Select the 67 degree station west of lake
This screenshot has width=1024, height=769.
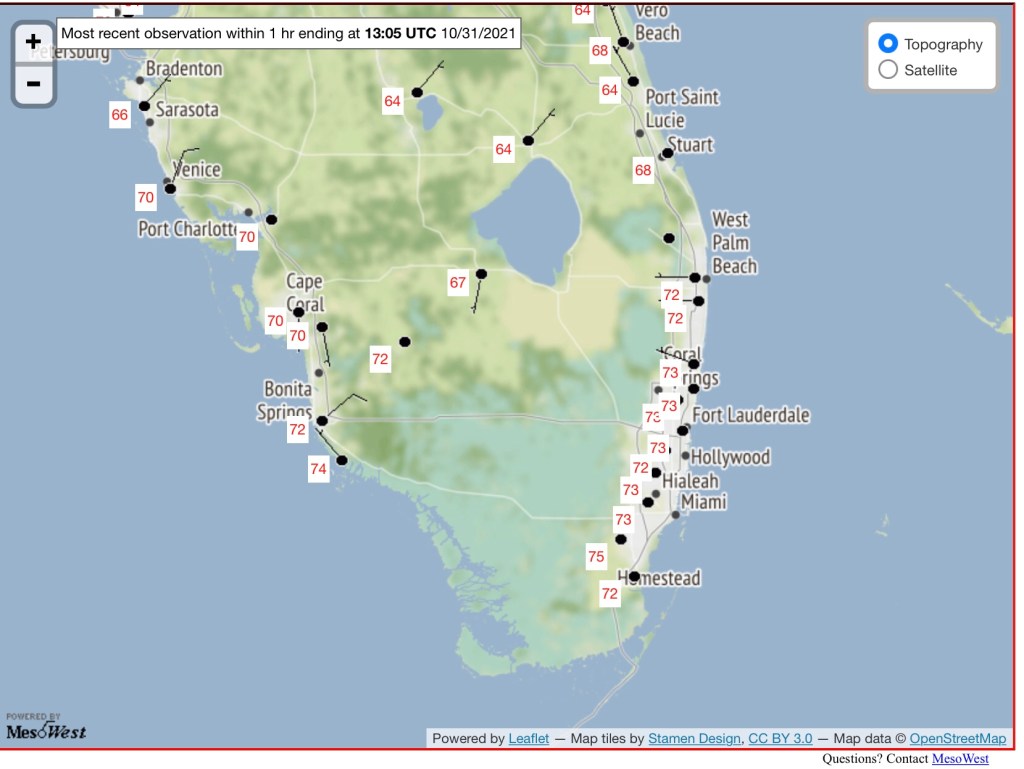click(x=481, y=273)
